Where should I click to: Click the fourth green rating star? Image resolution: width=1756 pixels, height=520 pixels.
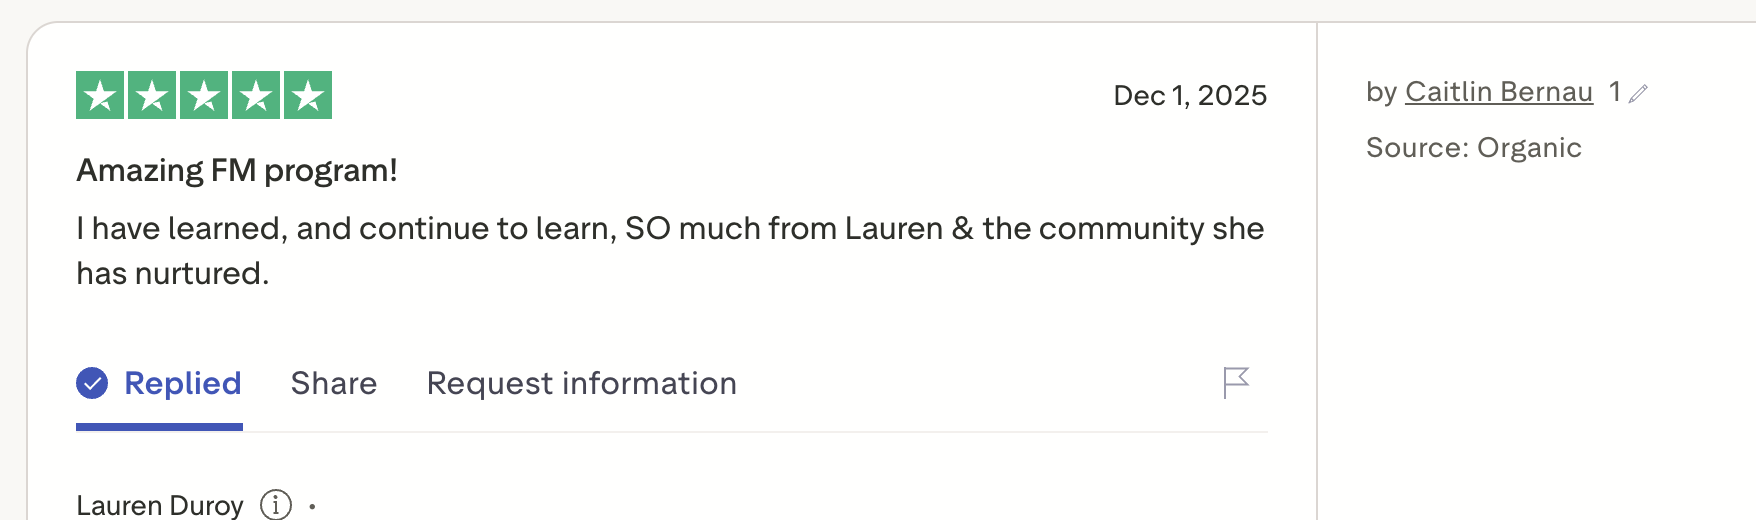[256, 95]
